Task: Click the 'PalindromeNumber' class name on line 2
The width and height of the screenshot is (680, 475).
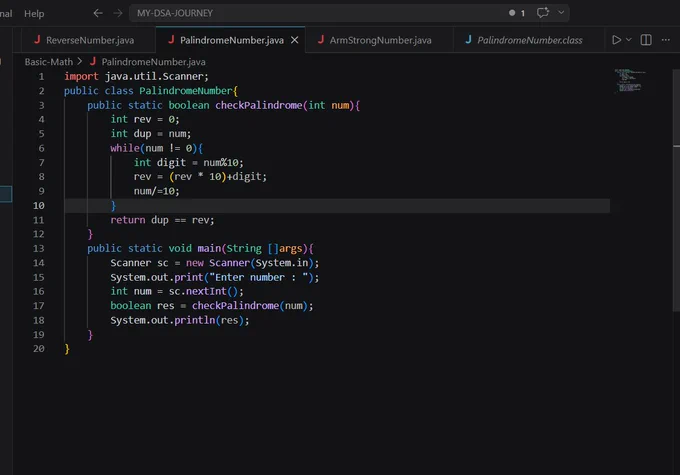Action: (x=186, y=91)
